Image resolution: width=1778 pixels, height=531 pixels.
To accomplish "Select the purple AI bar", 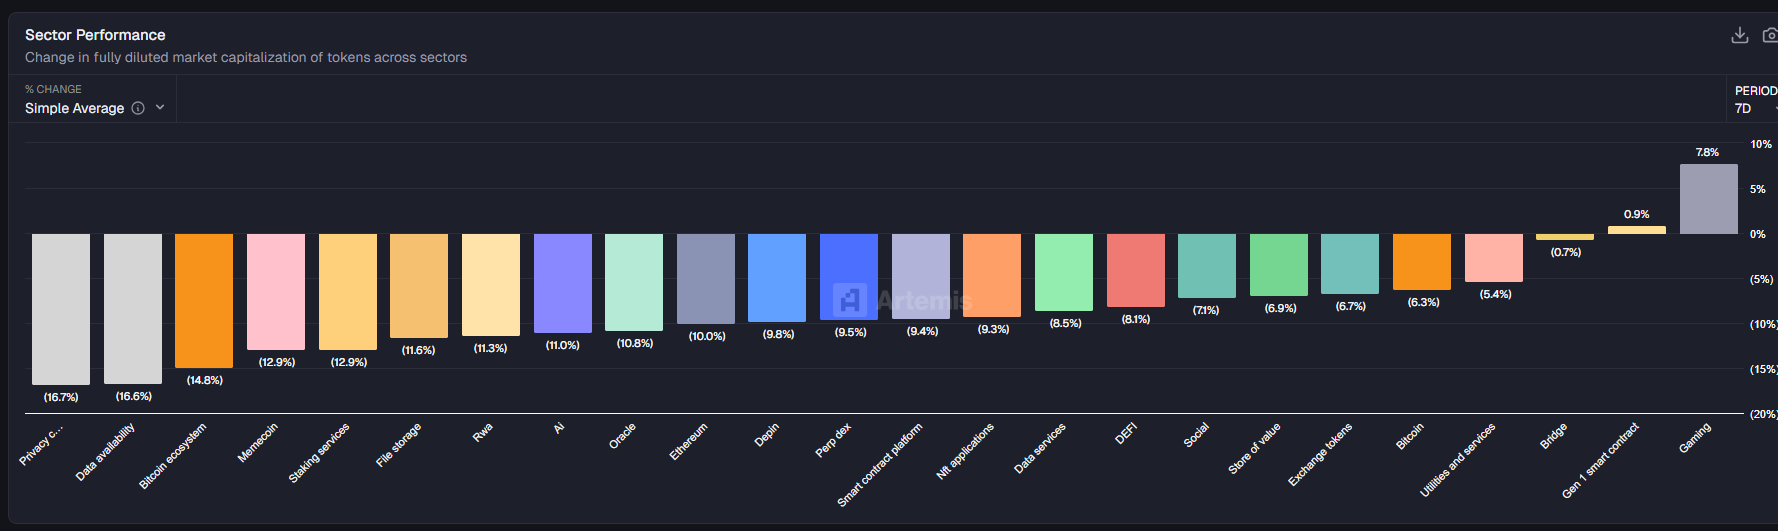I will coord(562,282).
